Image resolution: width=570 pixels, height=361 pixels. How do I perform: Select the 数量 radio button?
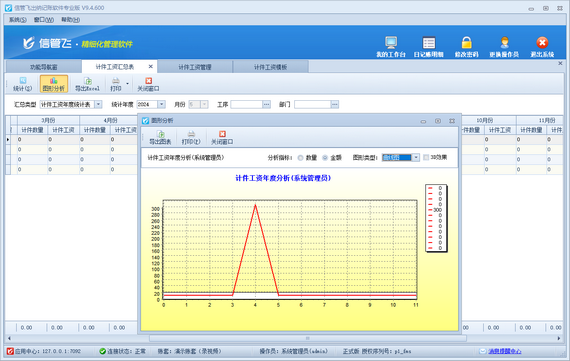pos(300,158)
